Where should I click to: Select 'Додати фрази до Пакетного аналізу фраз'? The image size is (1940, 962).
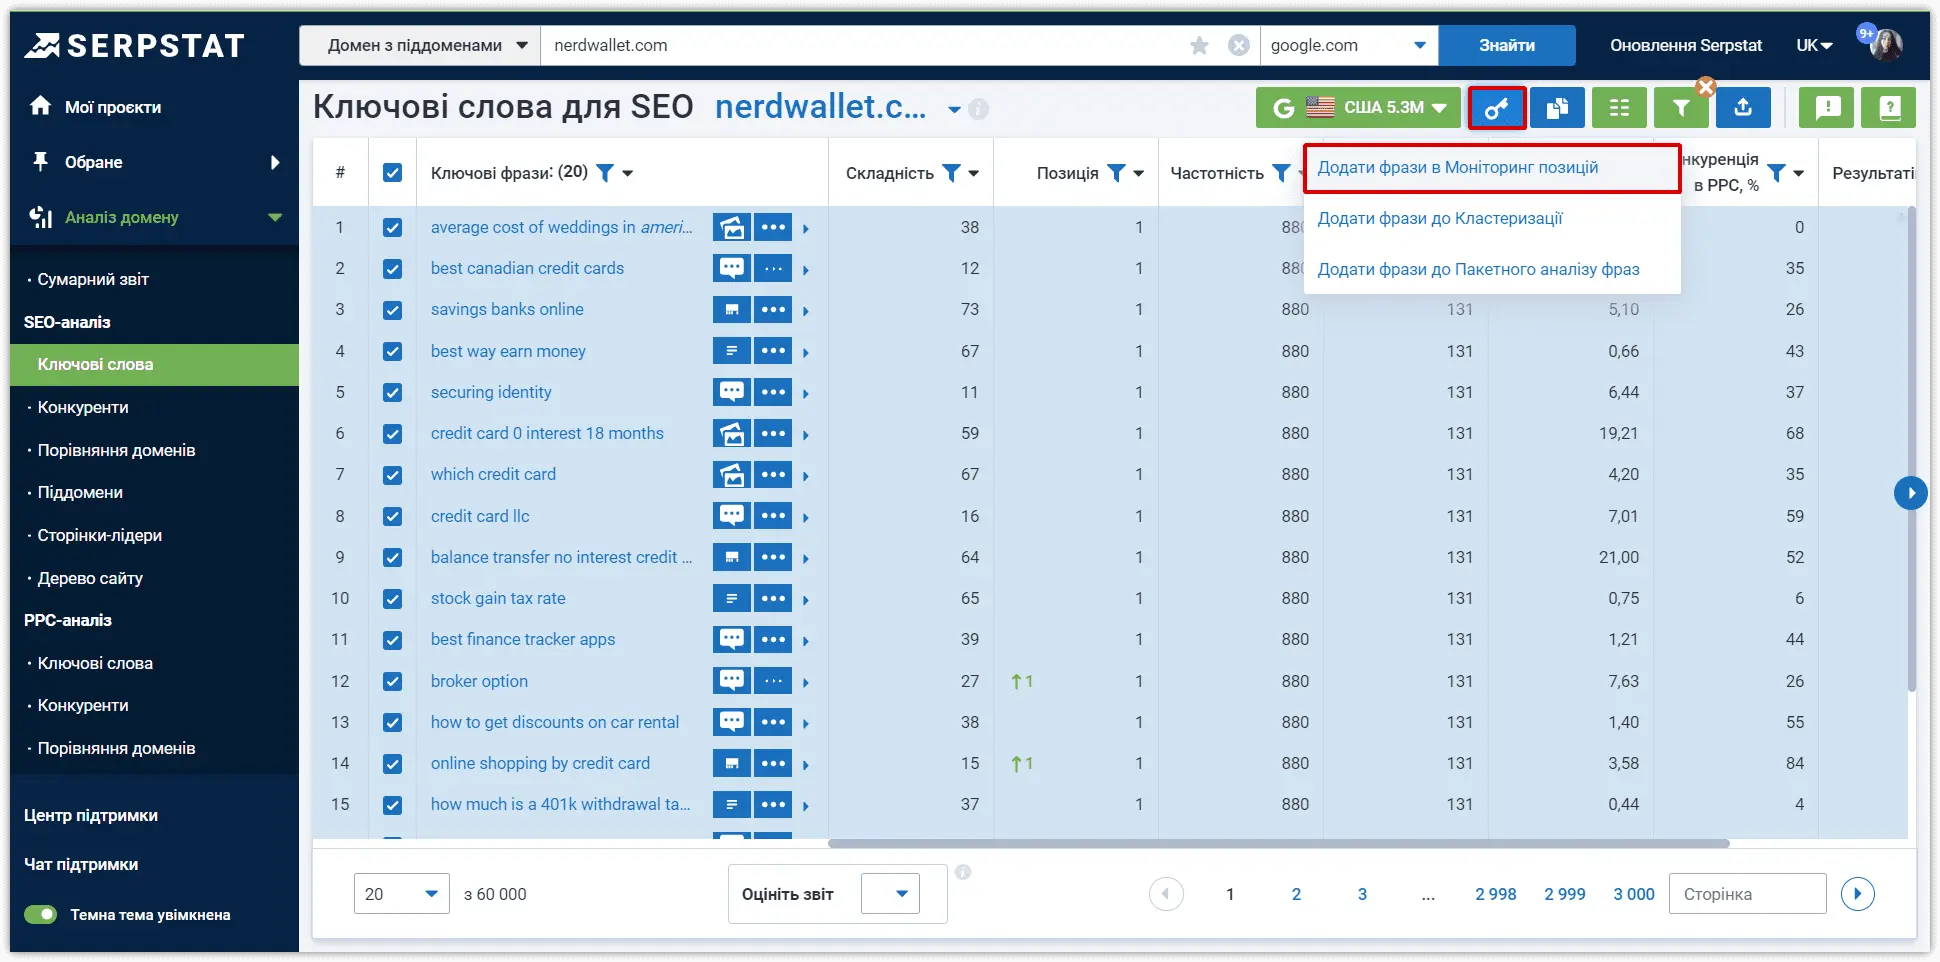1478,269
